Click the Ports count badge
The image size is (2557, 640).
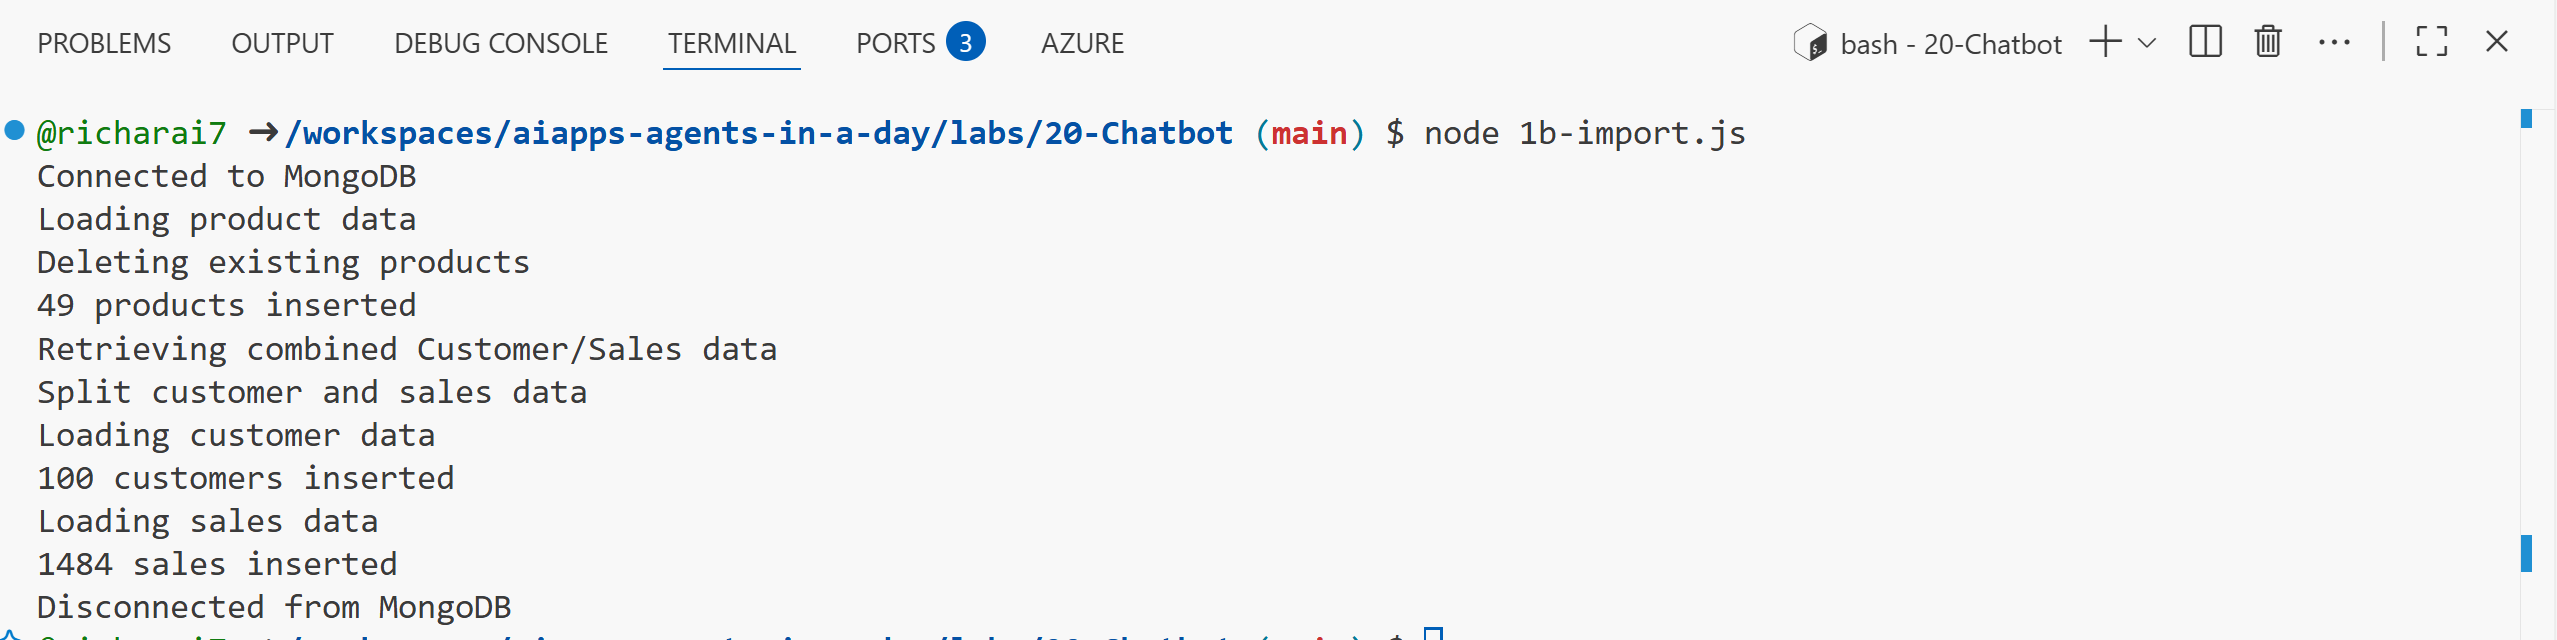(965, 43)
